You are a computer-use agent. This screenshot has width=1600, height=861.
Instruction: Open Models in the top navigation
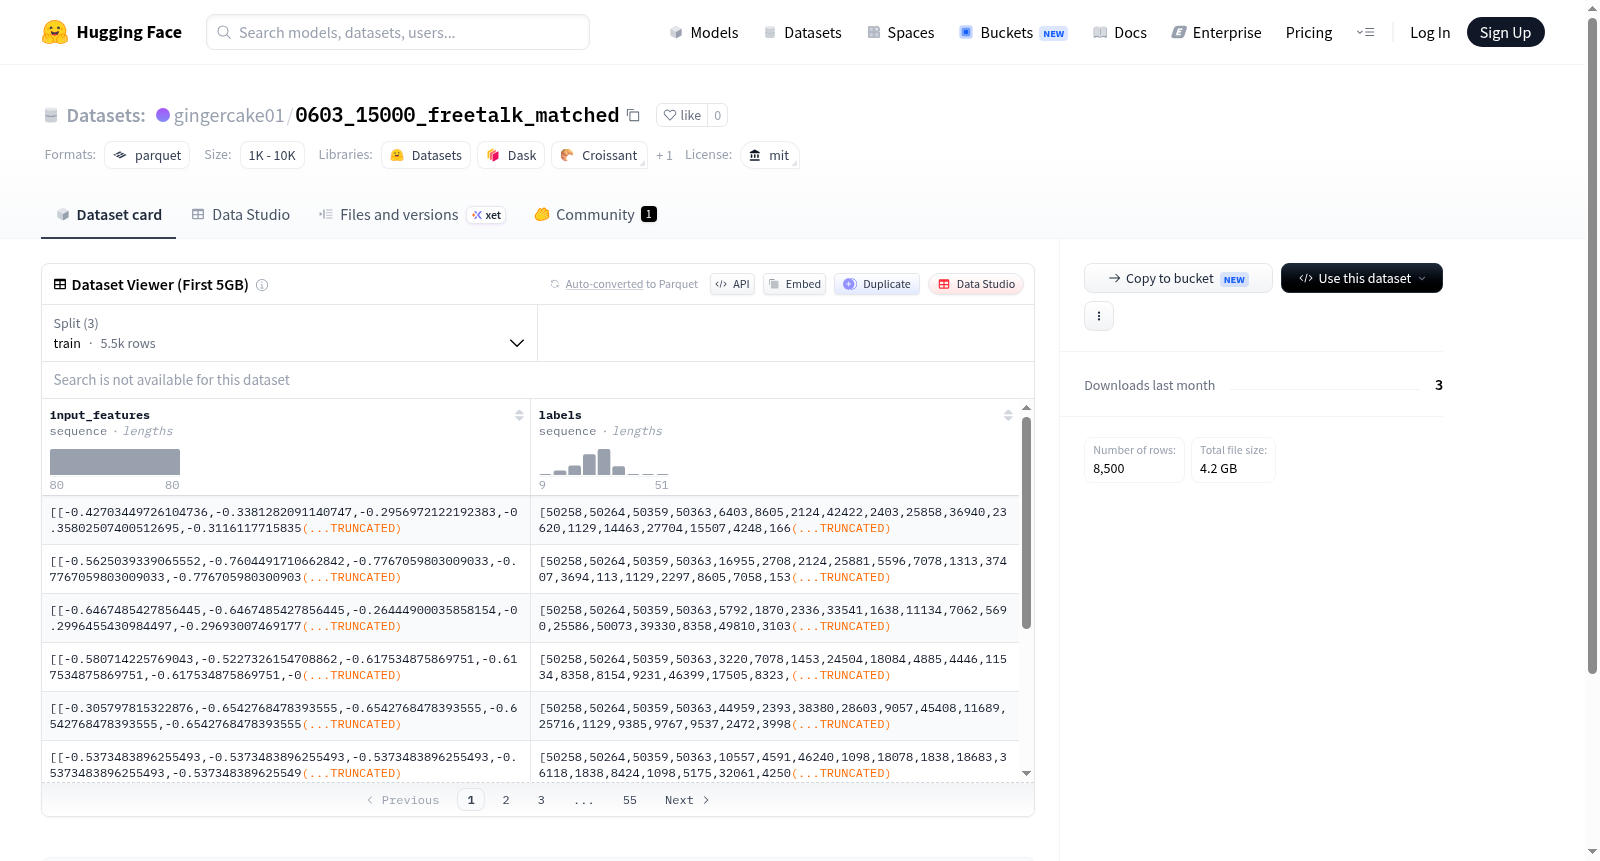click(704, 33)
